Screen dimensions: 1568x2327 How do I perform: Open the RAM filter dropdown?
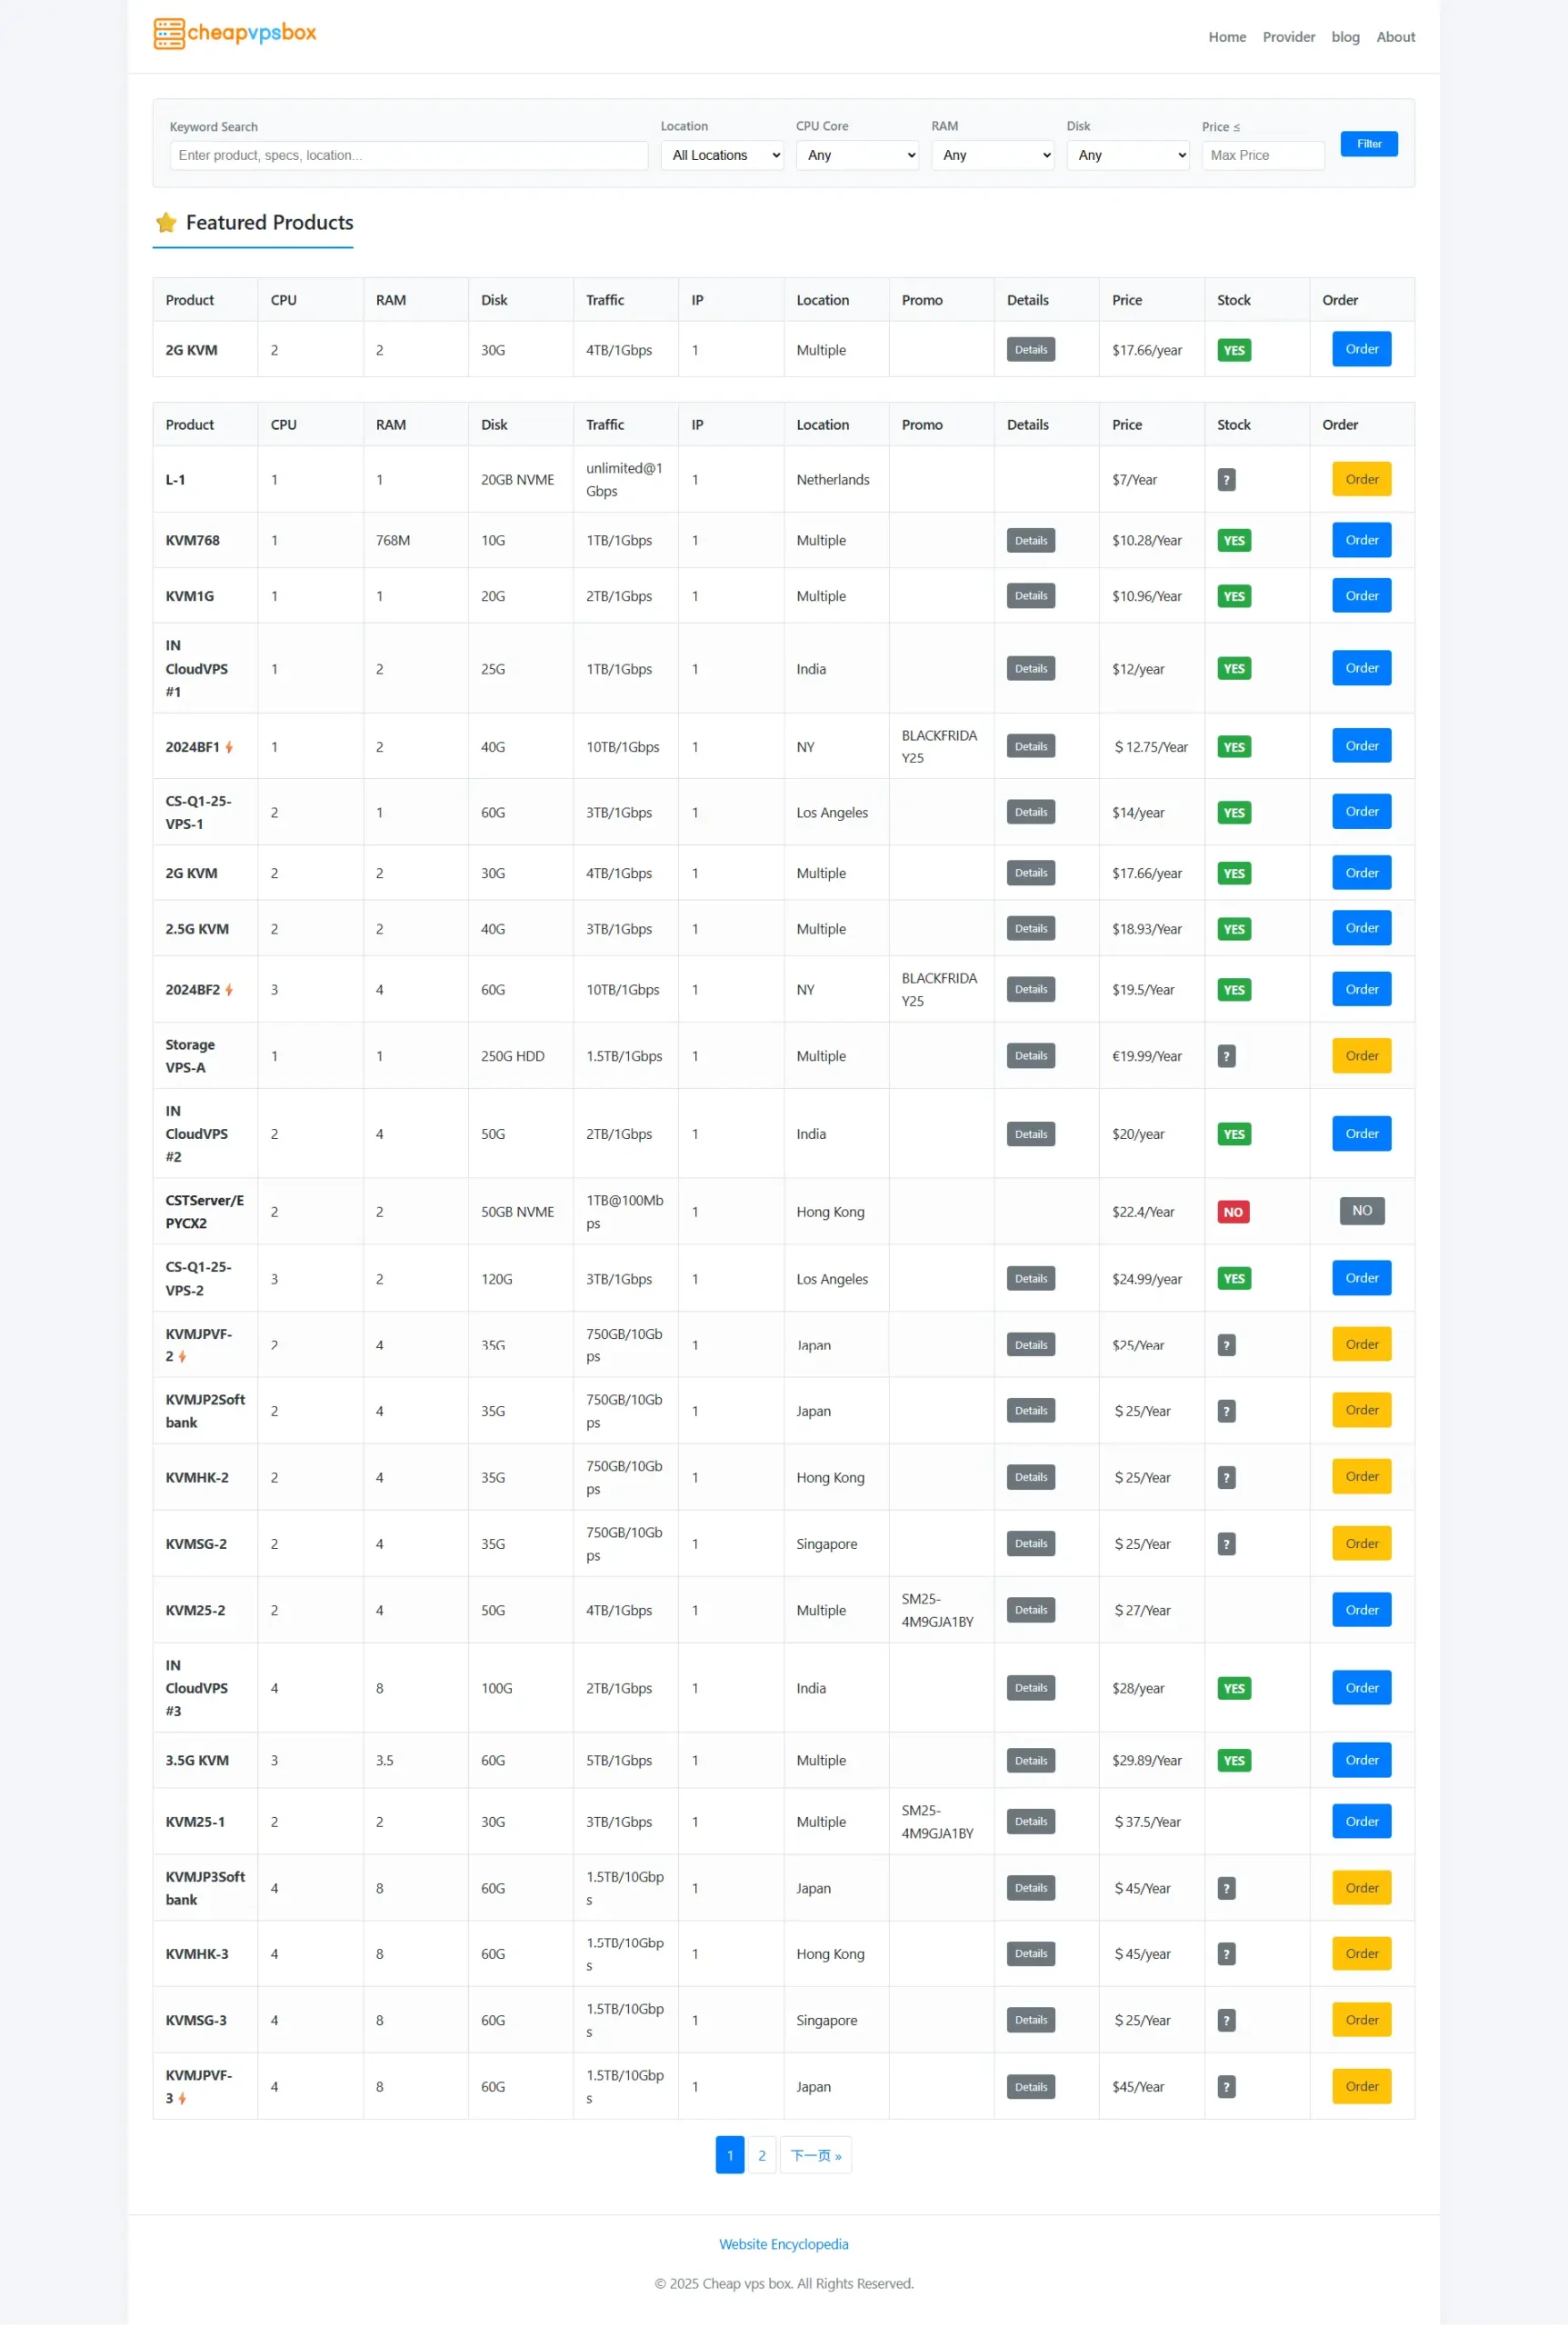[992, 155]
